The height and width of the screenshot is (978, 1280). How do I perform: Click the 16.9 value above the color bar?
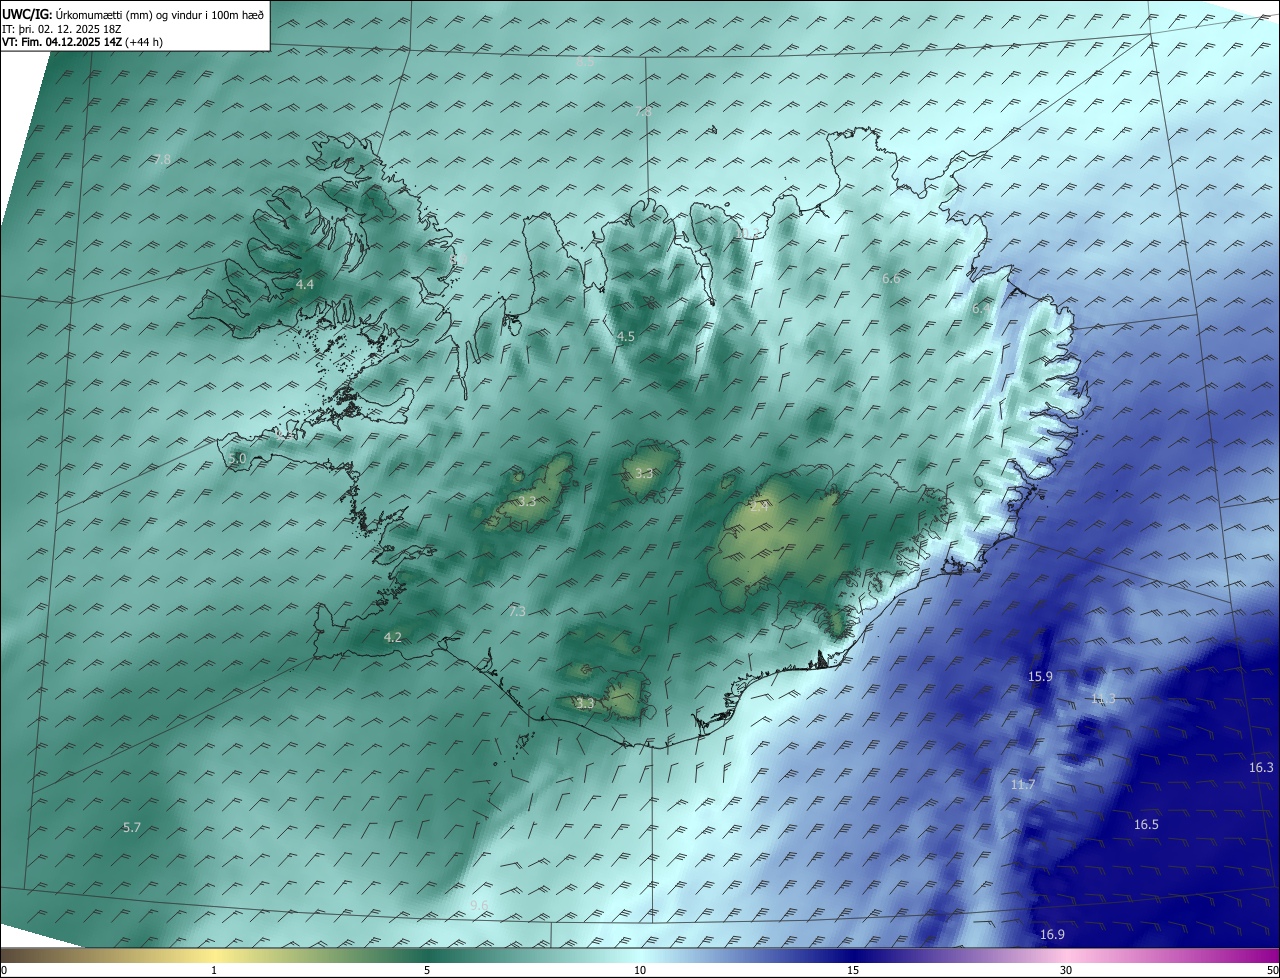[1052, 935]
